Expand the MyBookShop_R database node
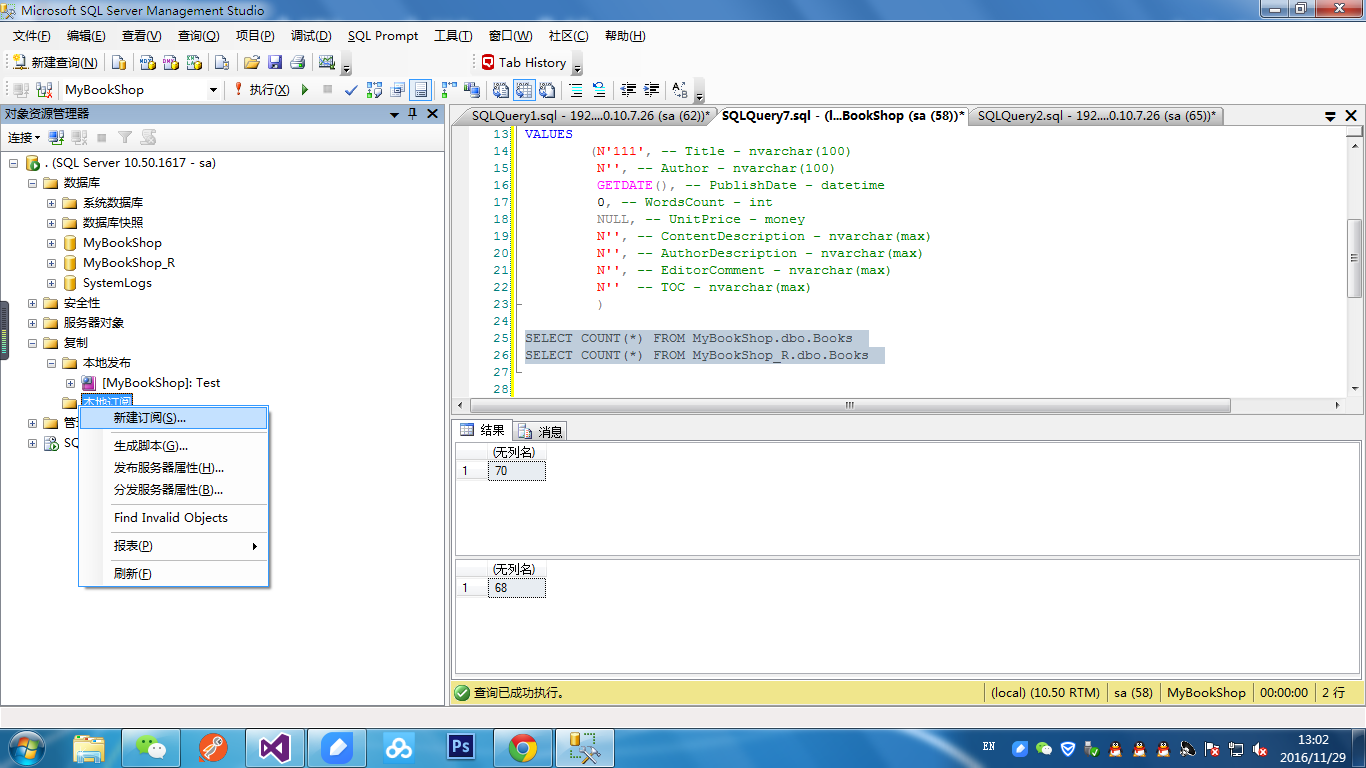 52,263
